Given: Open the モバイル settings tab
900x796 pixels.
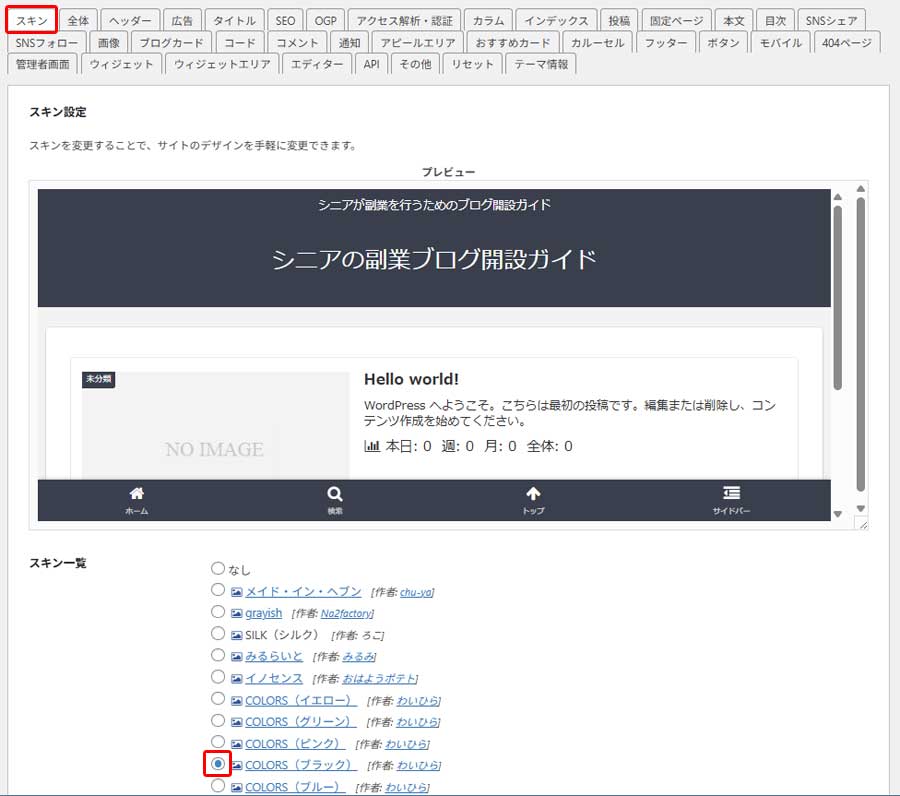Looking at the screenshot, I should (781, 42).
